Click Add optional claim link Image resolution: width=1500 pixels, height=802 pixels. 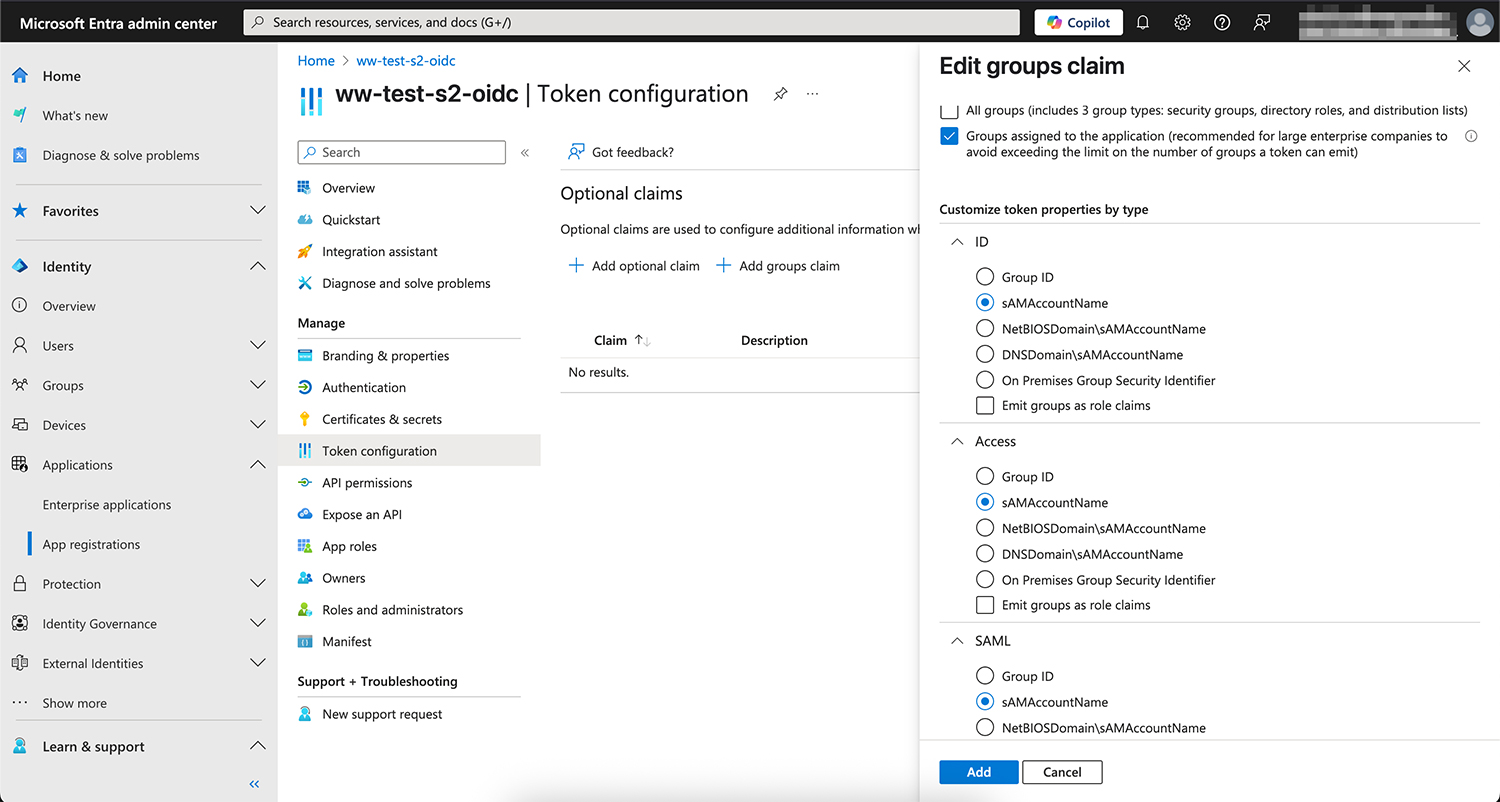(634, 266)
